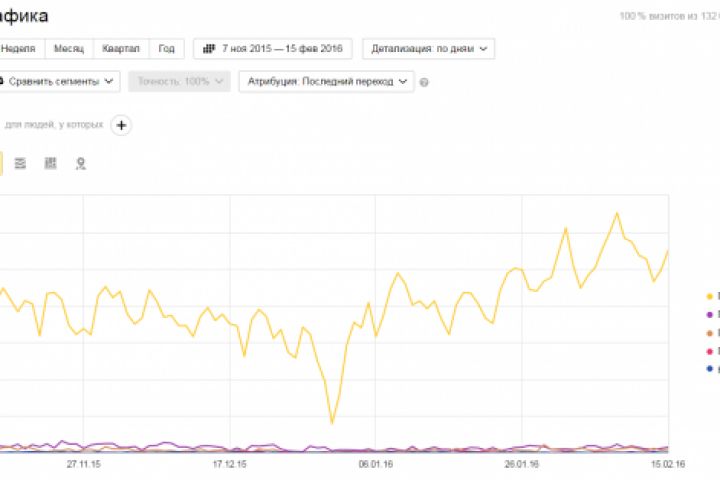Viewport: 720px width, 480px height.
Task: Click the lowest dip of the yellow line
Action: 332,423
